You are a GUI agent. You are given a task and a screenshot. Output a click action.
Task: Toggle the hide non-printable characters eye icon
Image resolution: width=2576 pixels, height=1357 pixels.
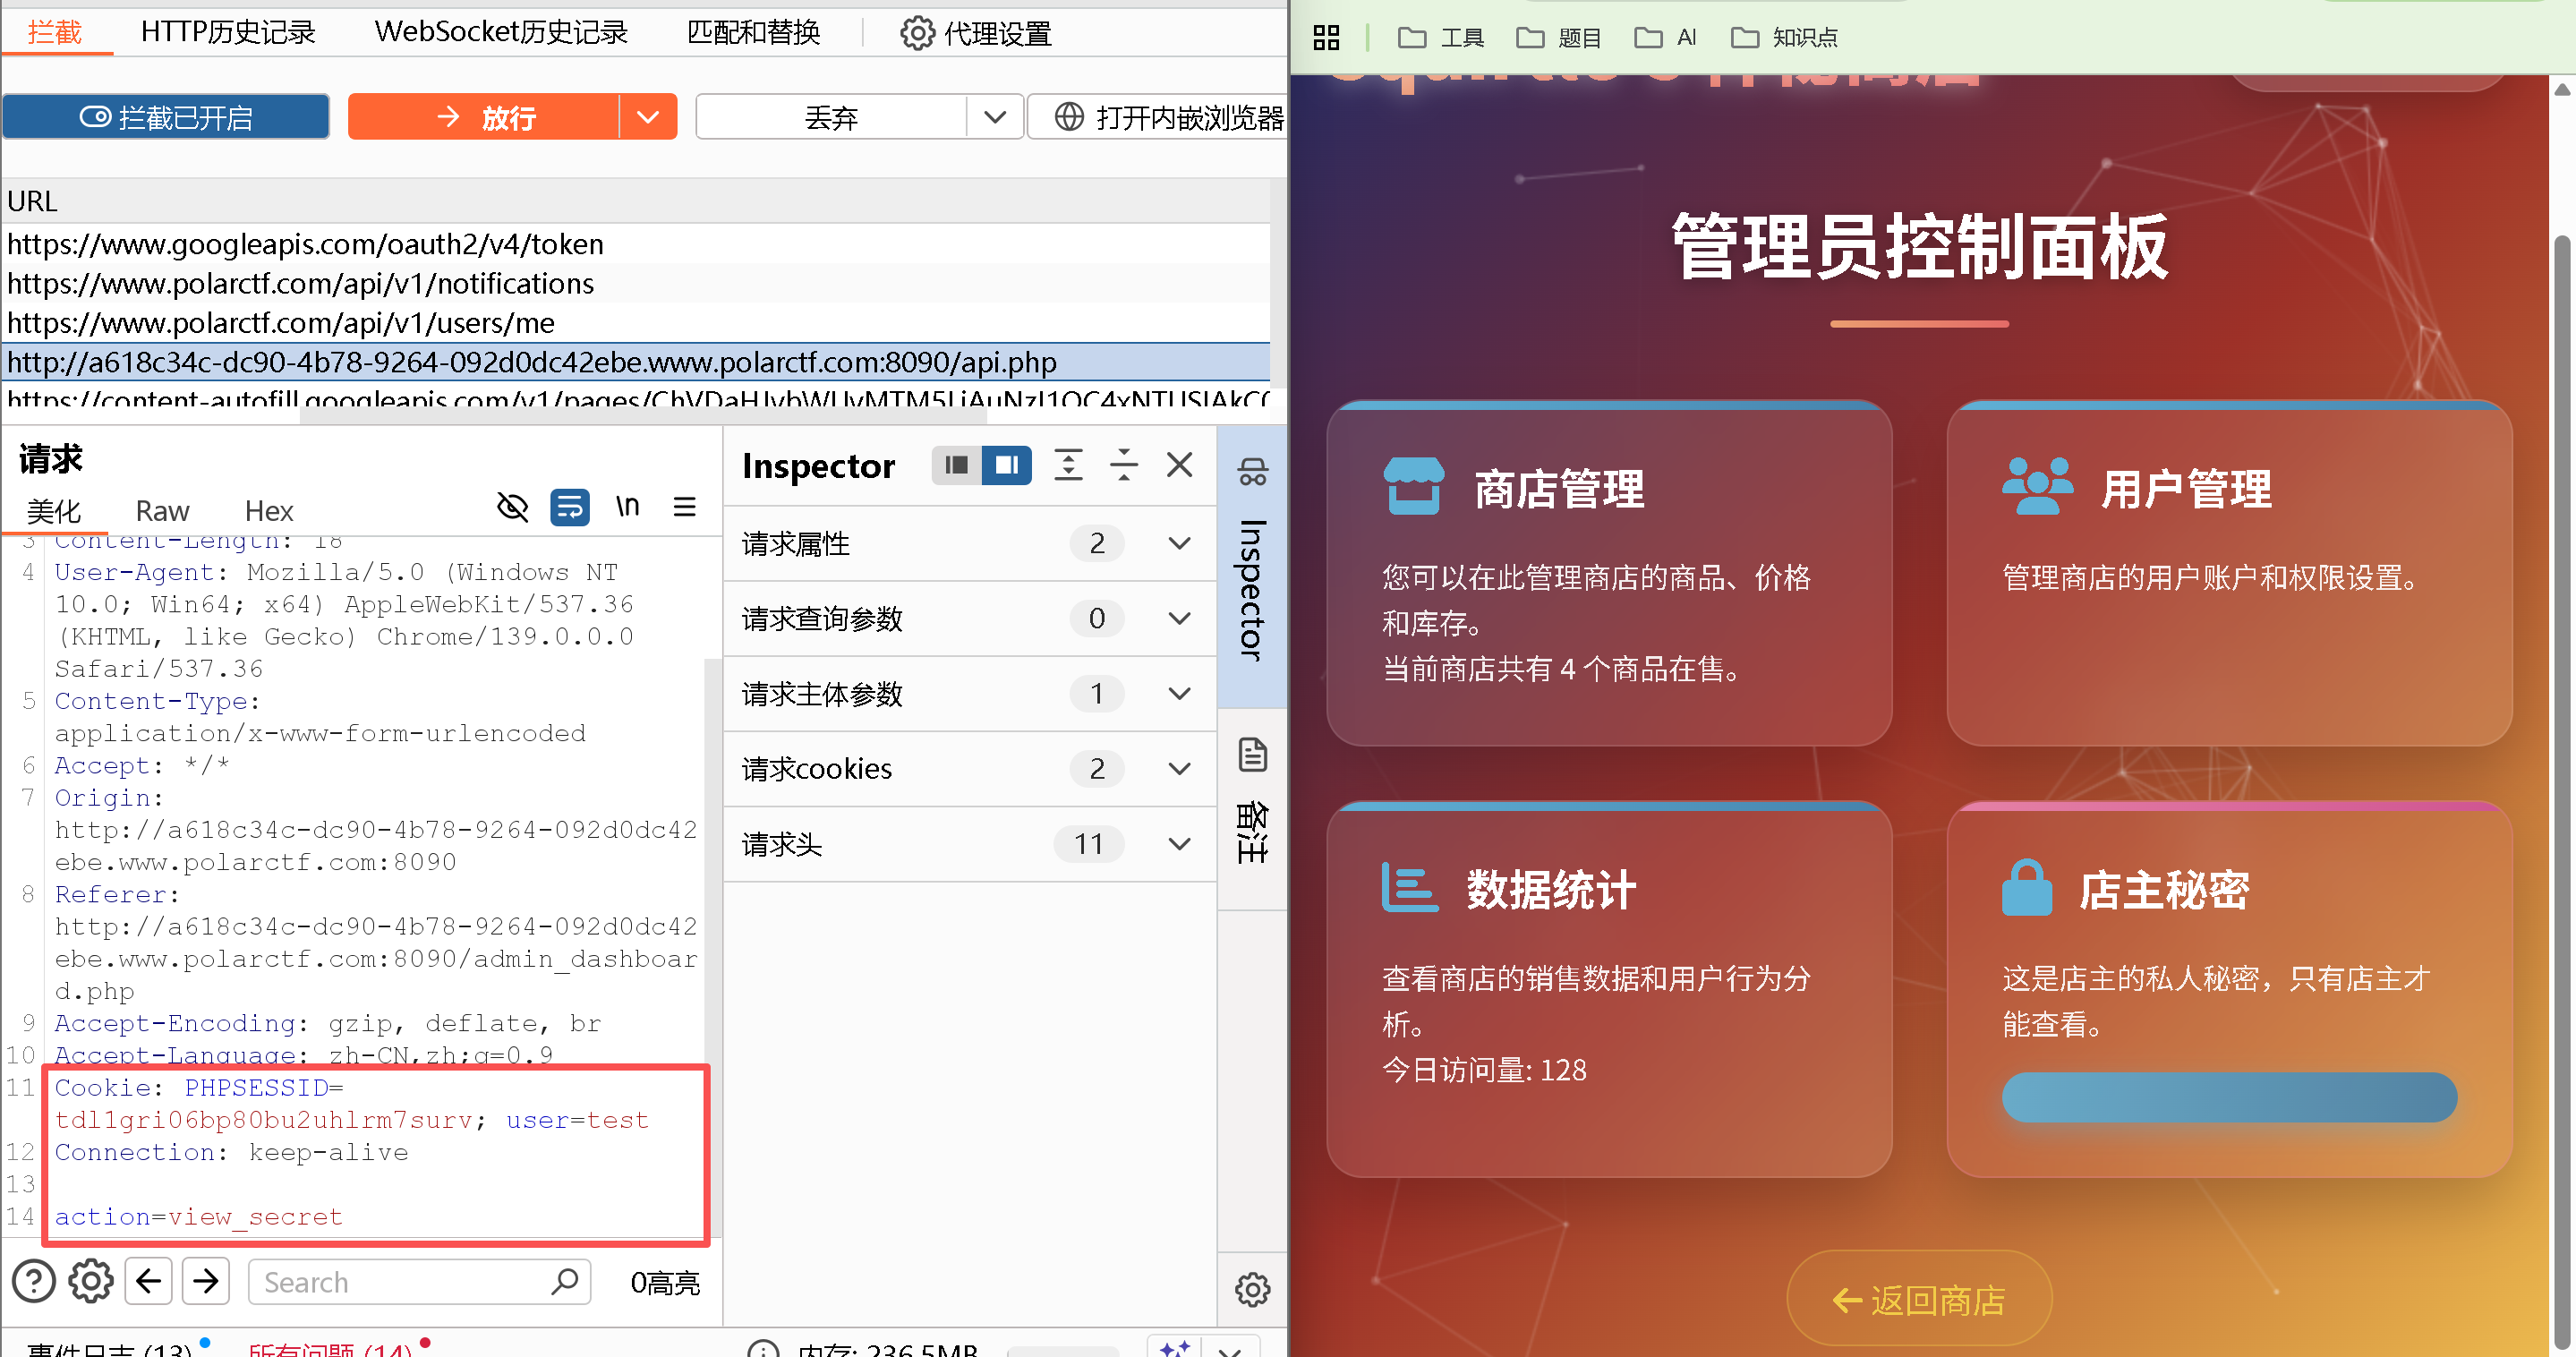click(512, 507)
